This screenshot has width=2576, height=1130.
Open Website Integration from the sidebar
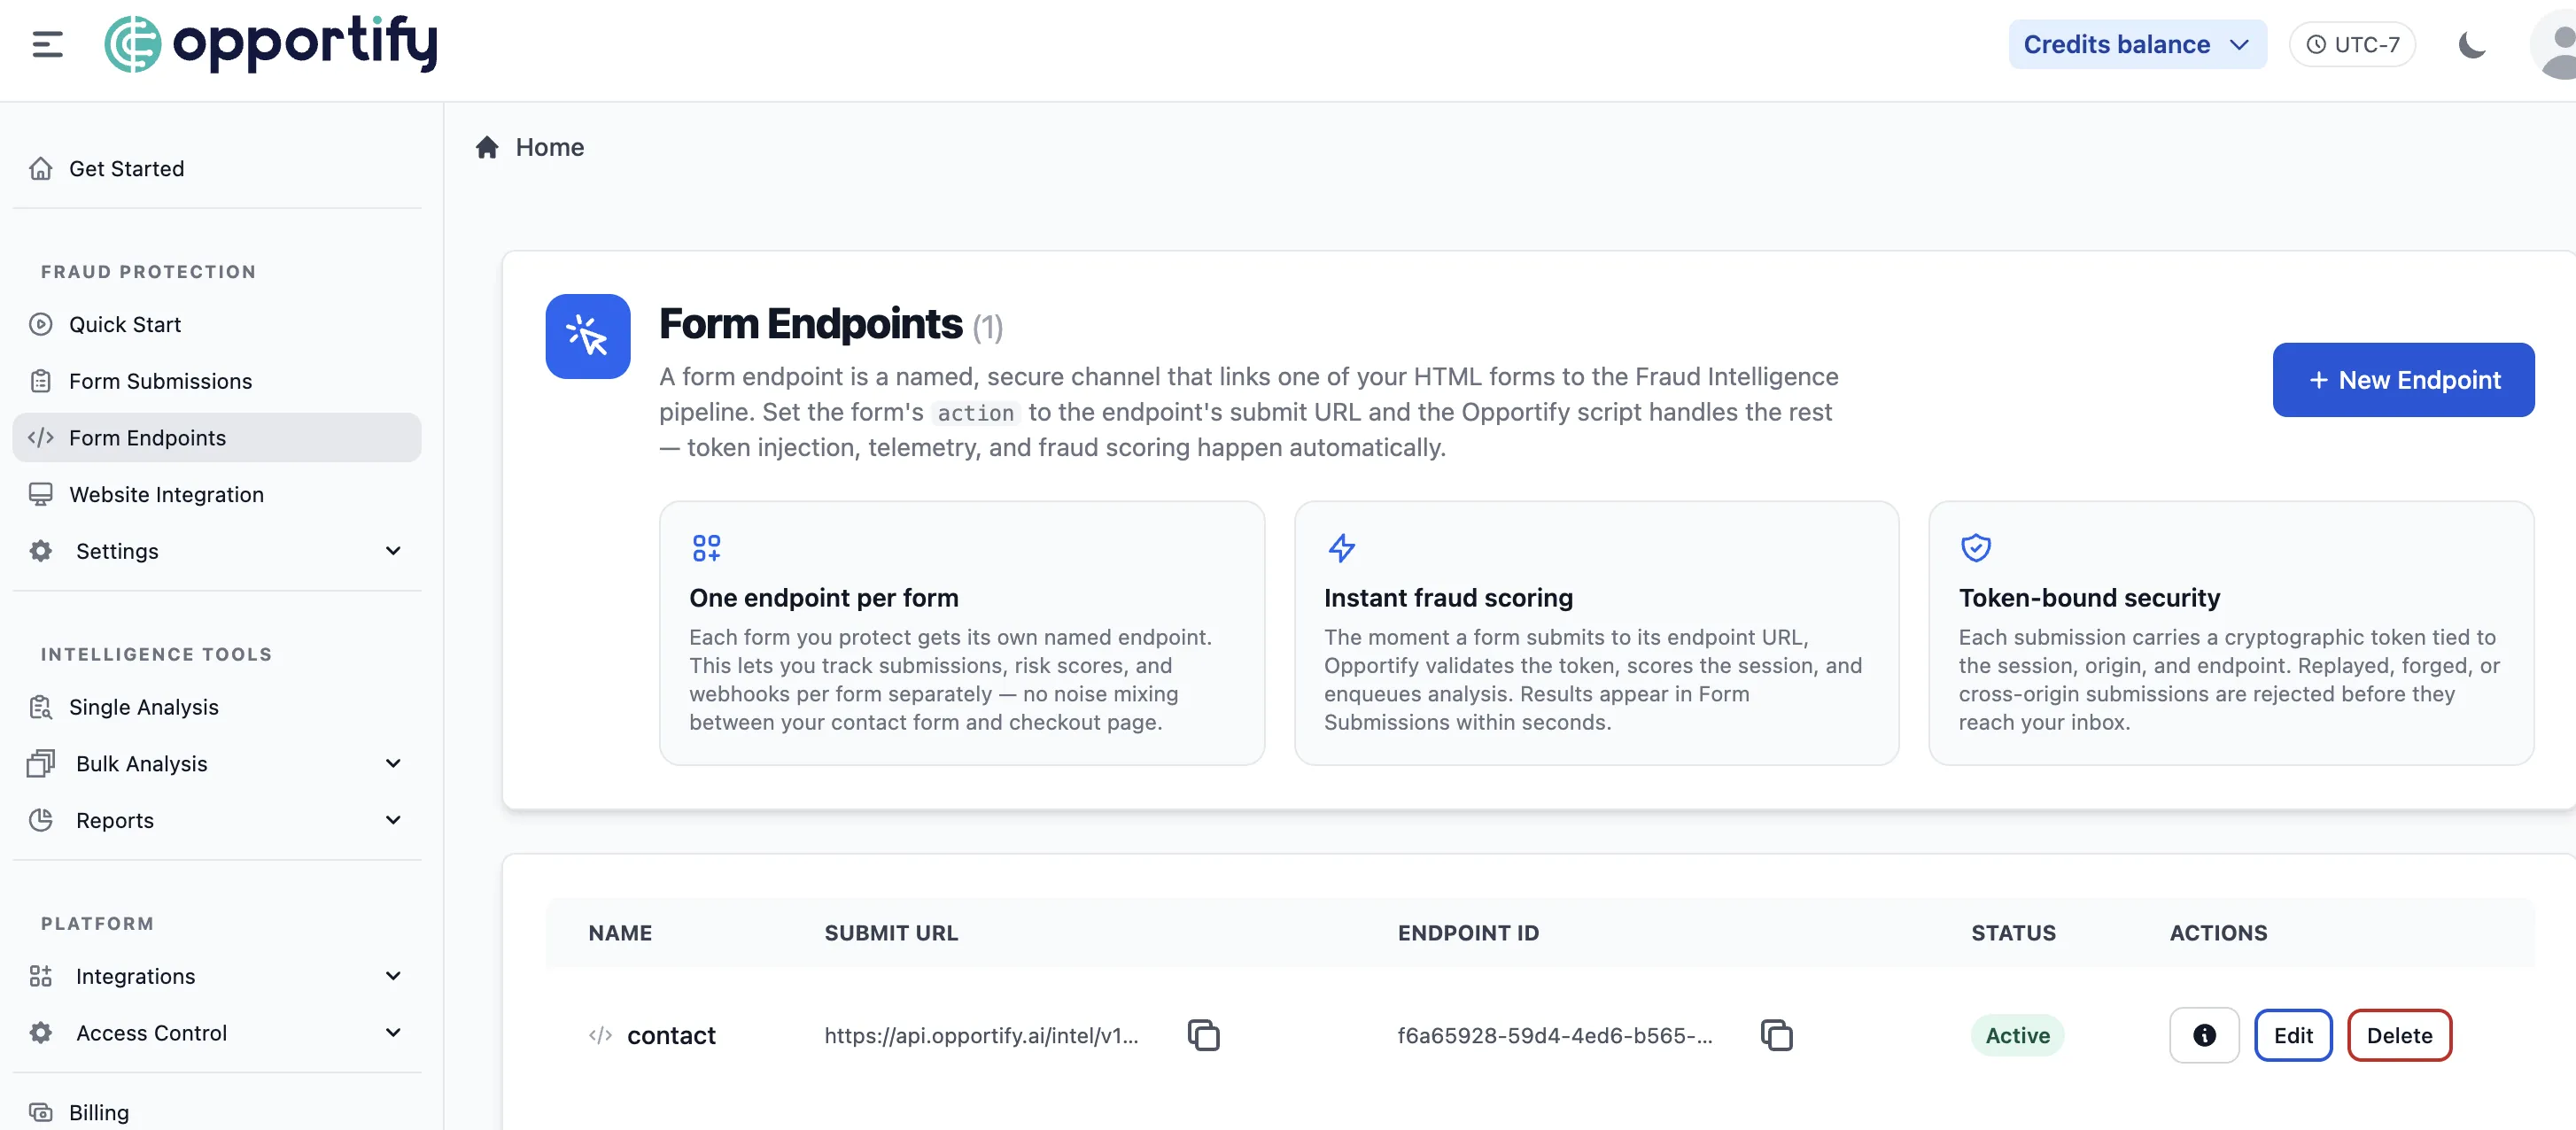click(164, 494)
